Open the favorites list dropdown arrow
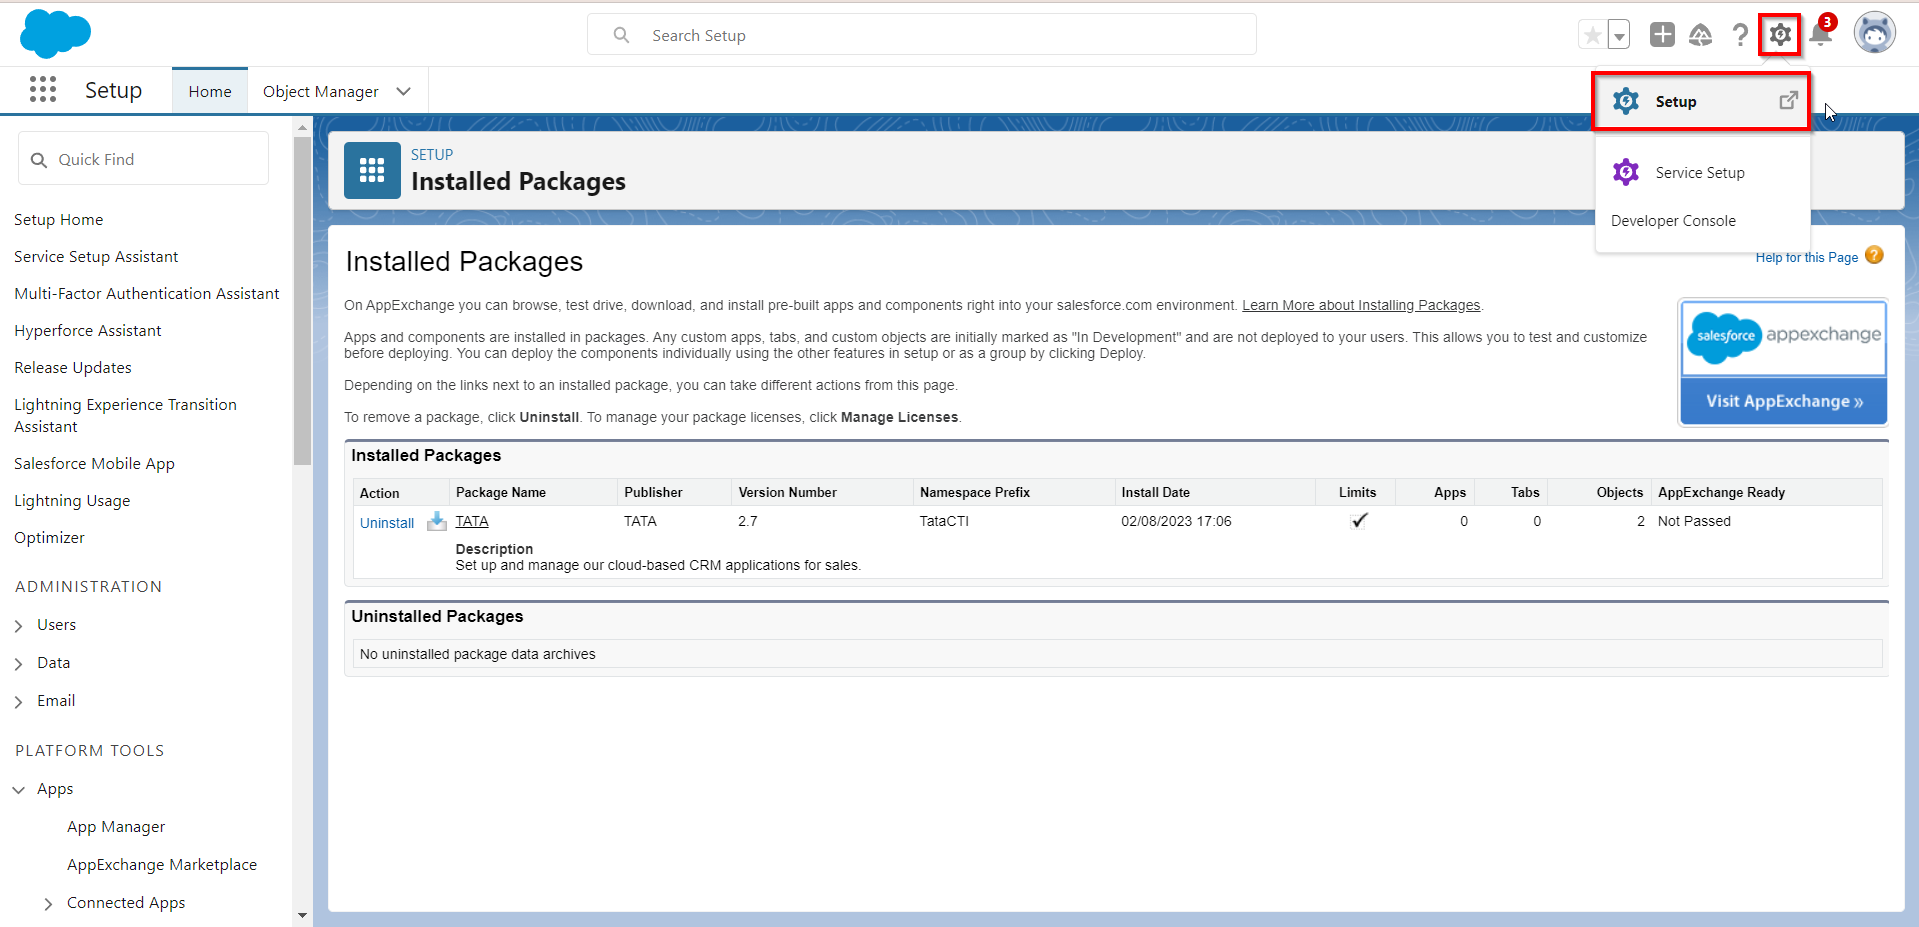 pos(1618,35)
